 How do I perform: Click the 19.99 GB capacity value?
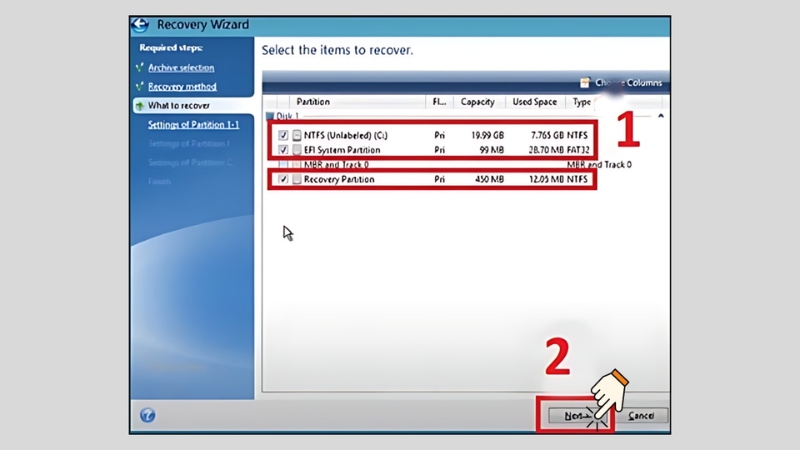pos(487,135)
